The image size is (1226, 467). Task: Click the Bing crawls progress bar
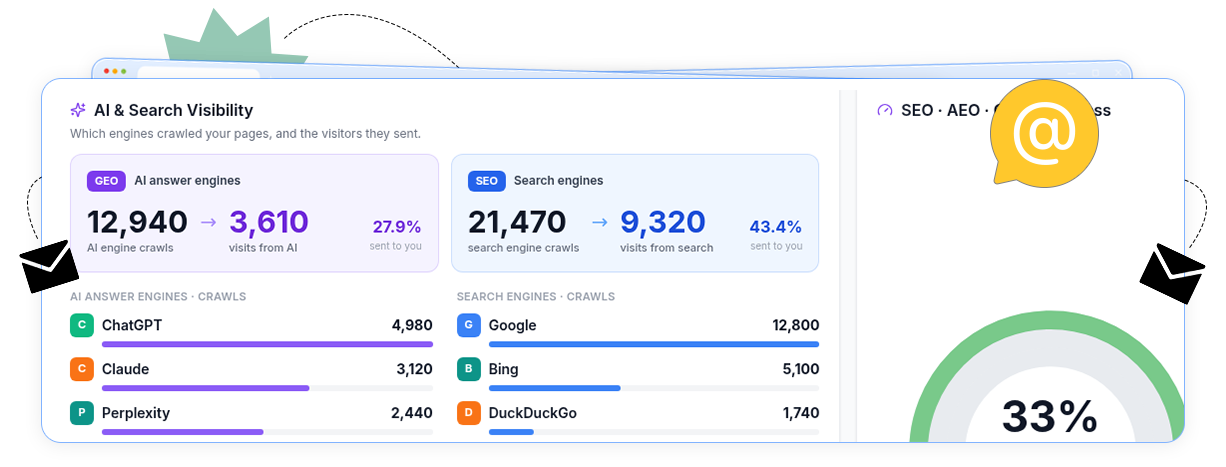(654, 388)
